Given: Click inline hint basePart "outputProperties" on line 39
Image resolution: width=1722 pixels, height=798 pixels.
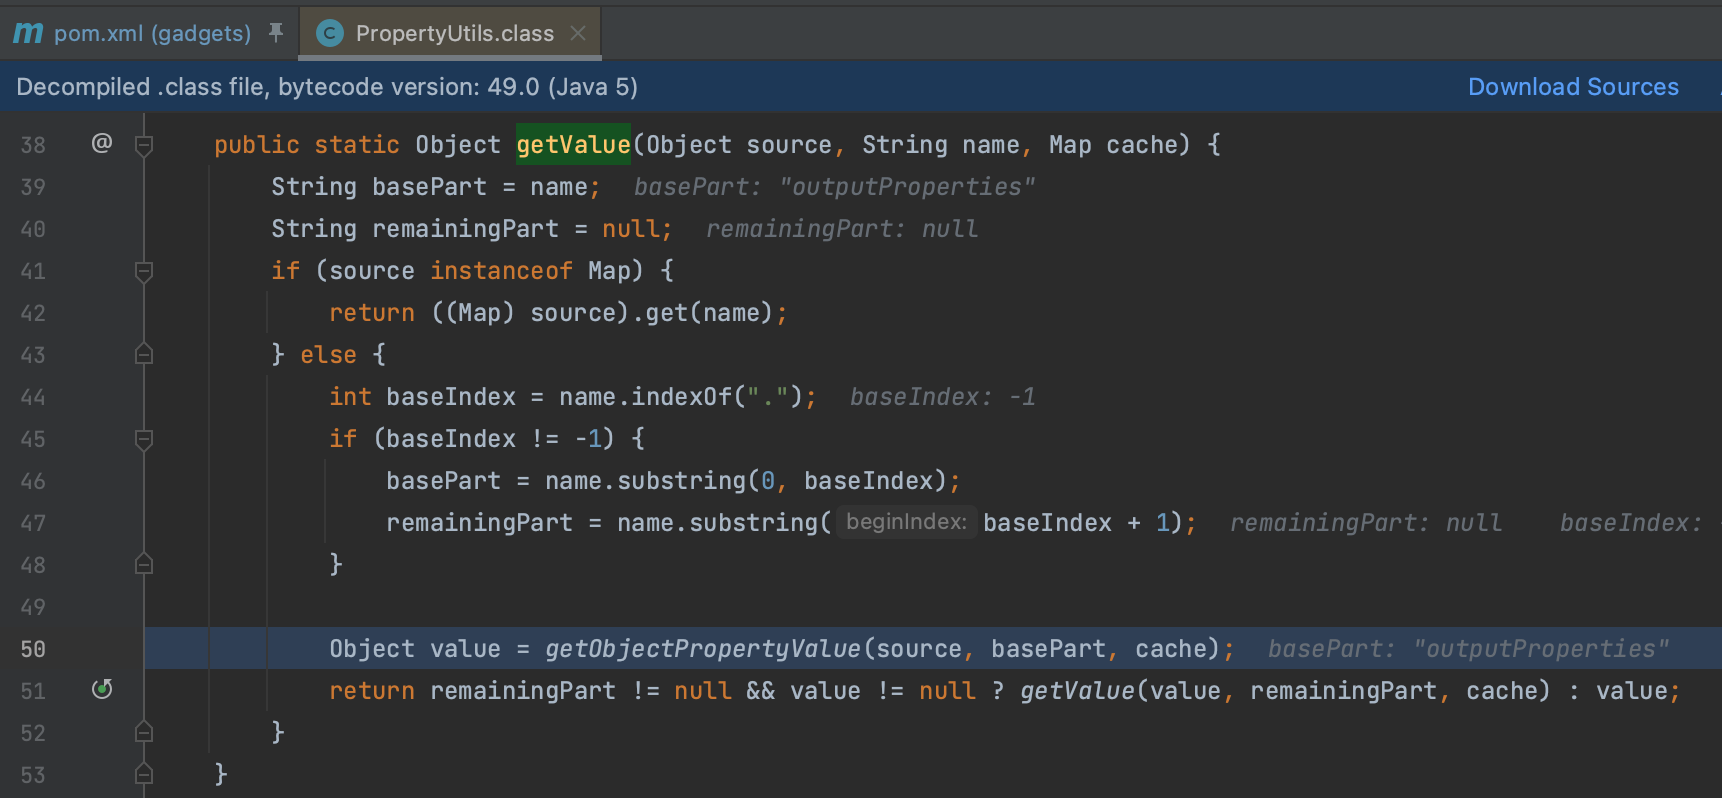Looking at the screenshot, I should pos(834,187).
